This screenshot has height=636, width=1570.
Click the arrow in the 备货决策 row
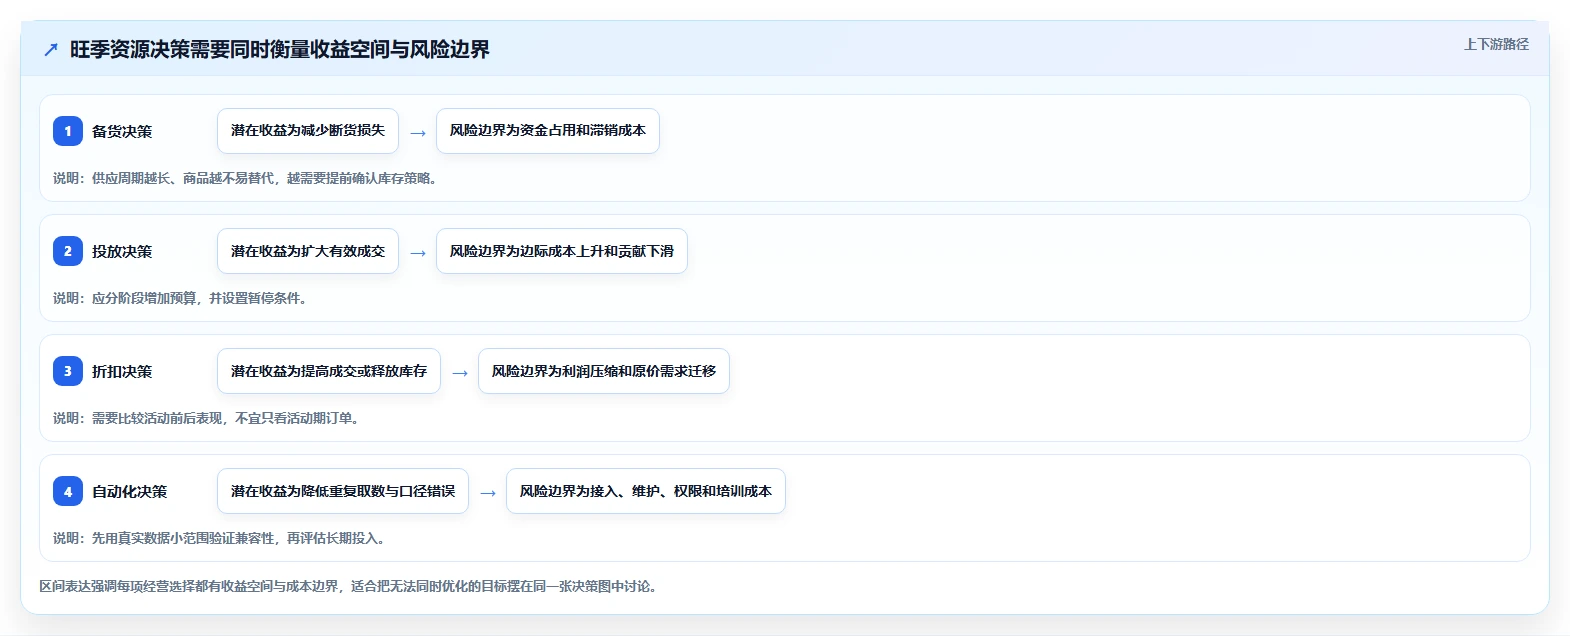[x=418, y=133]
